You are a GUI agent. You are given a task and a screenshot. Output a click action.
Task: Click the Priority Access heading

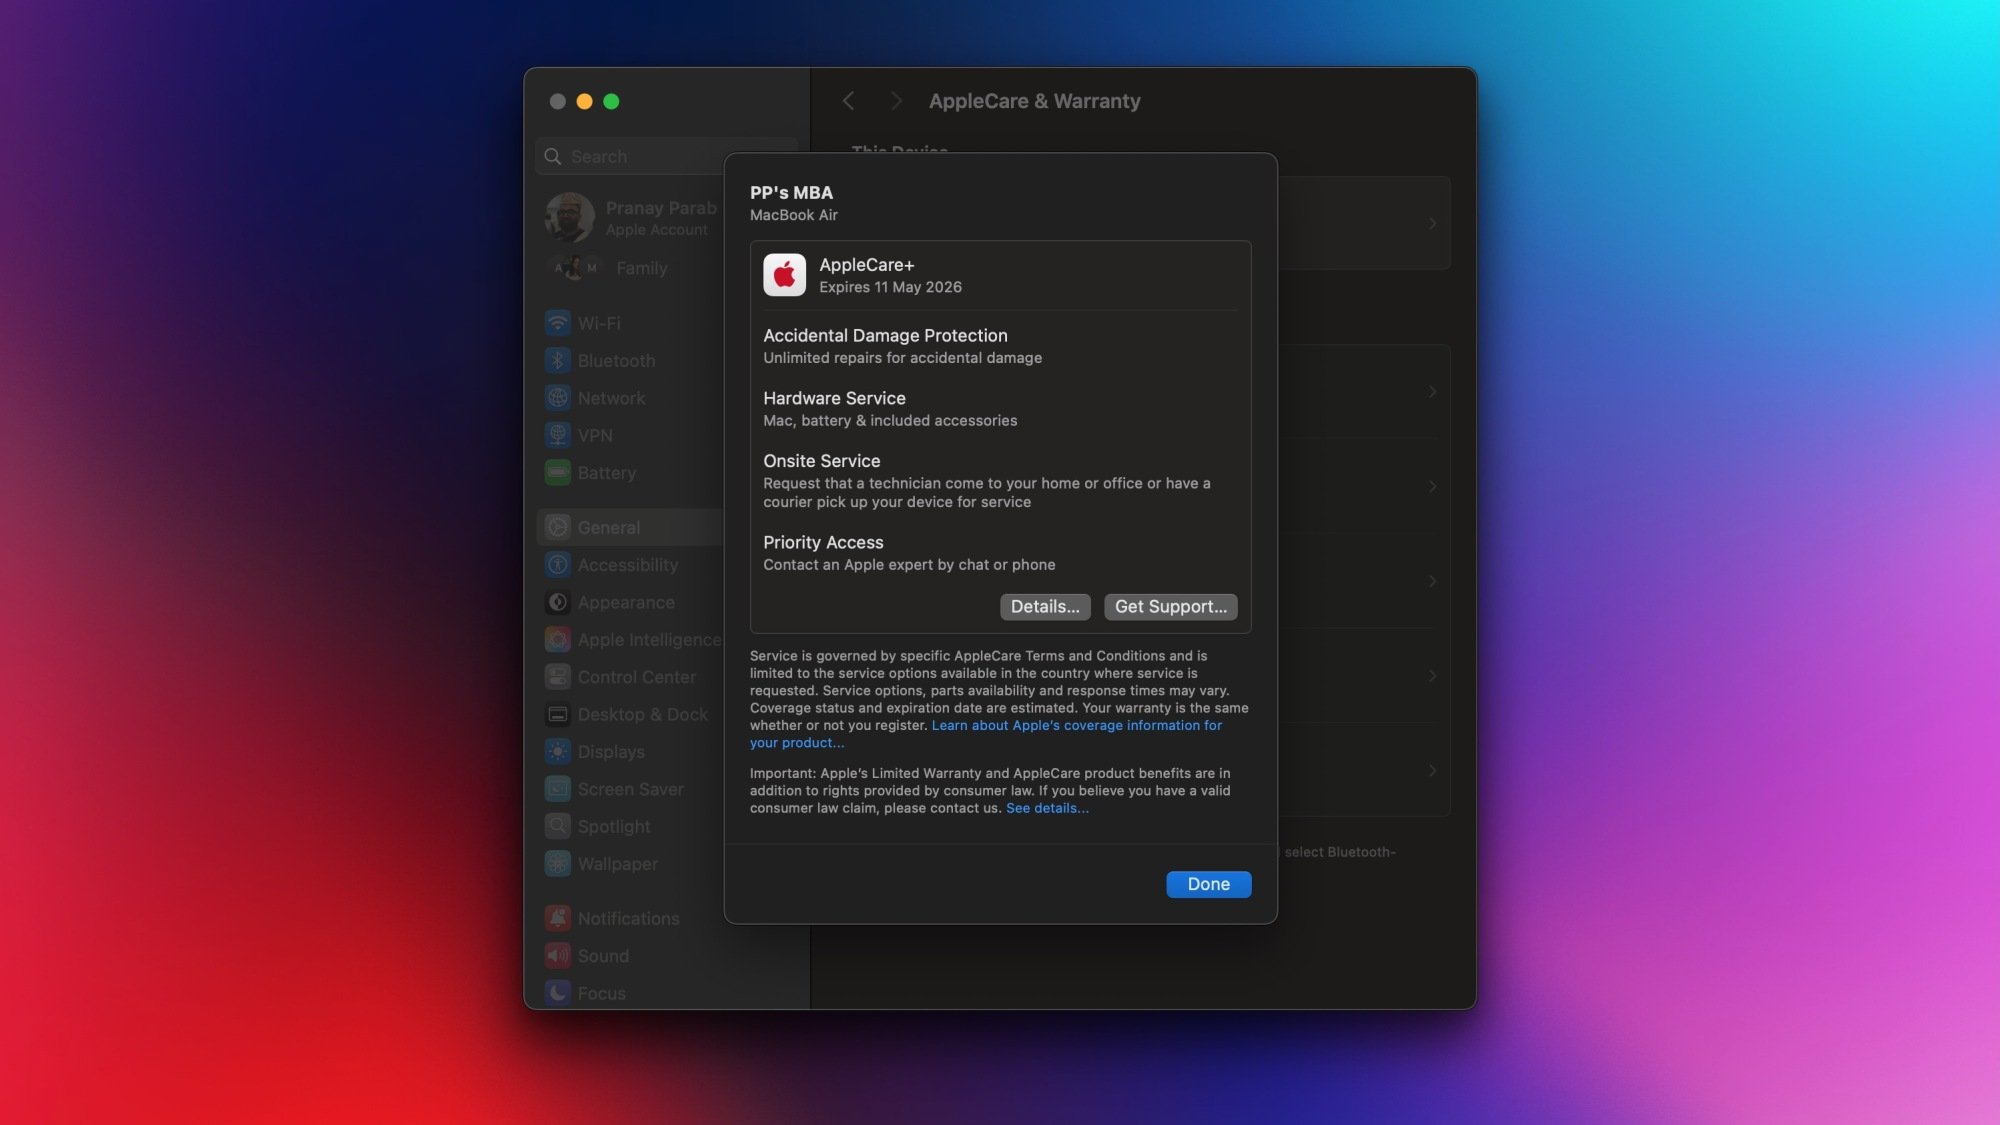[x=823, y=542]
